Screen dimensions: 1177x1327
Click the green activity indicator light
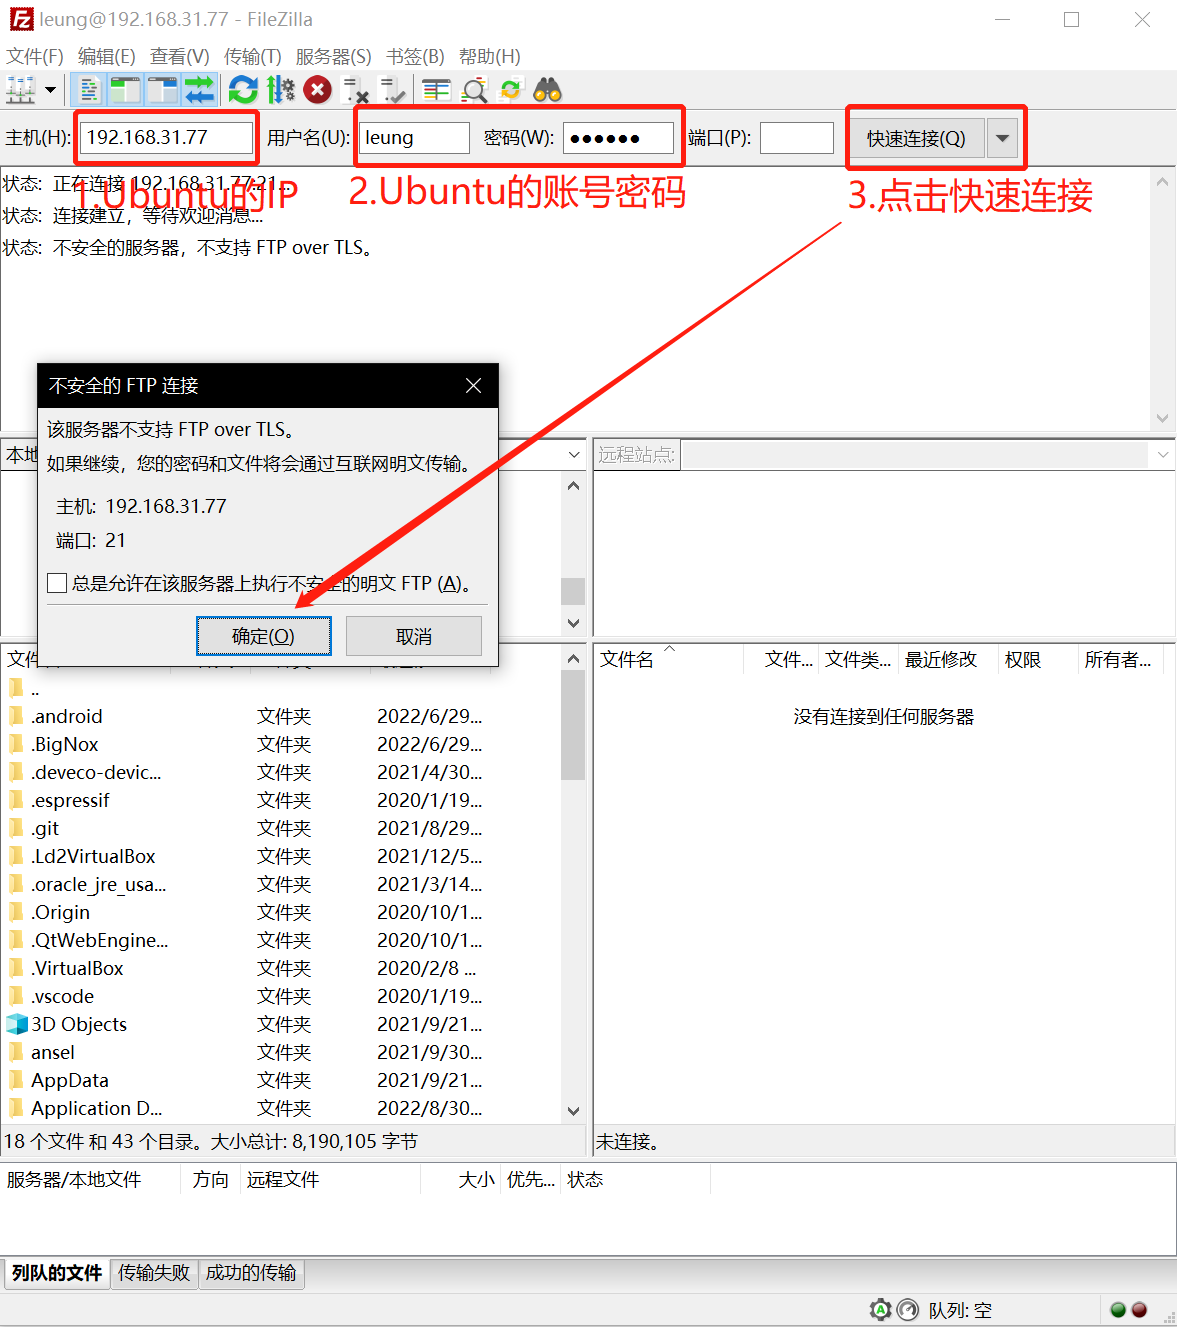point(1118,1309)
